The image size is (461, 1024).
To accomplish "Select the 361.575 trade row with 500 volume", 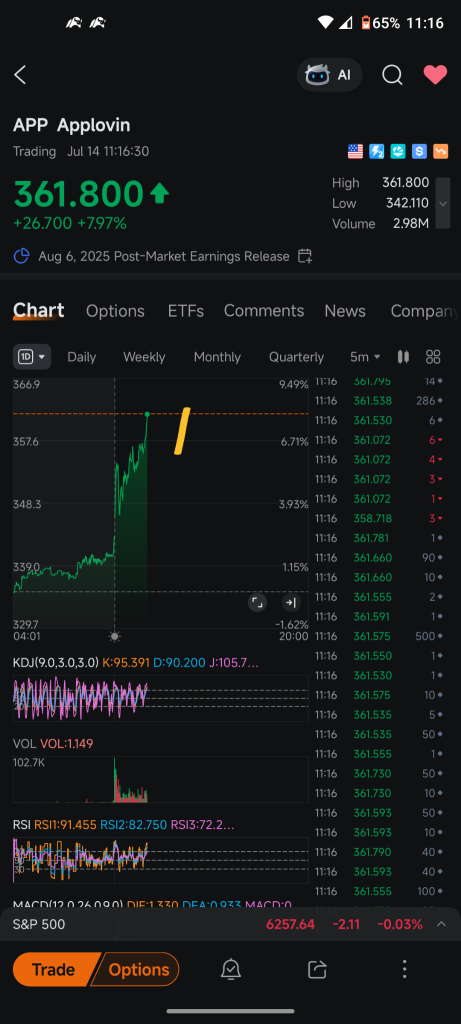I will pyautogui.click(x=380, y=635).
